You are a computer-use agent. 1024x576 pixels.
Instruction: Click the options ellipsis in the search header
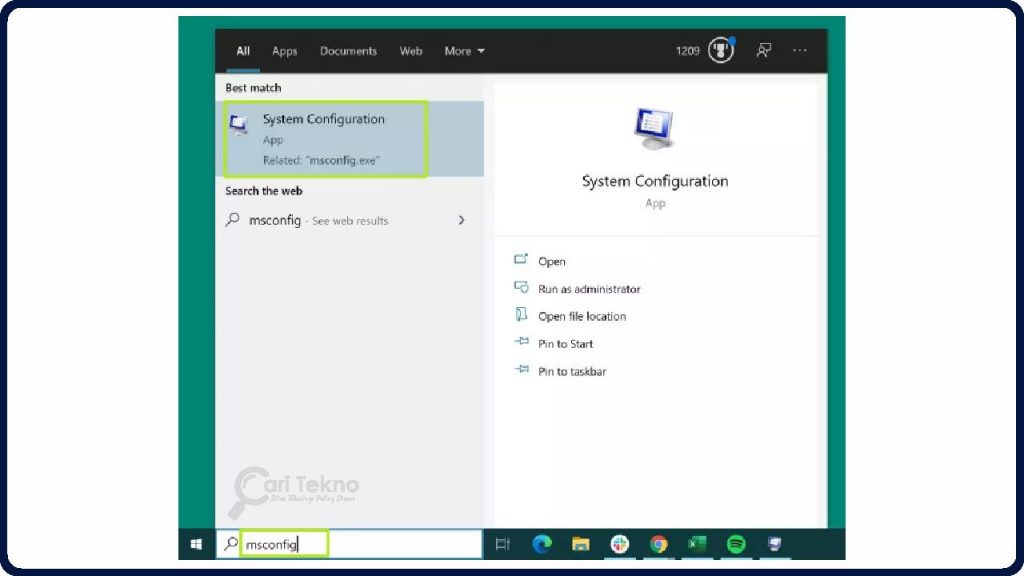click(x=799, y=51)
